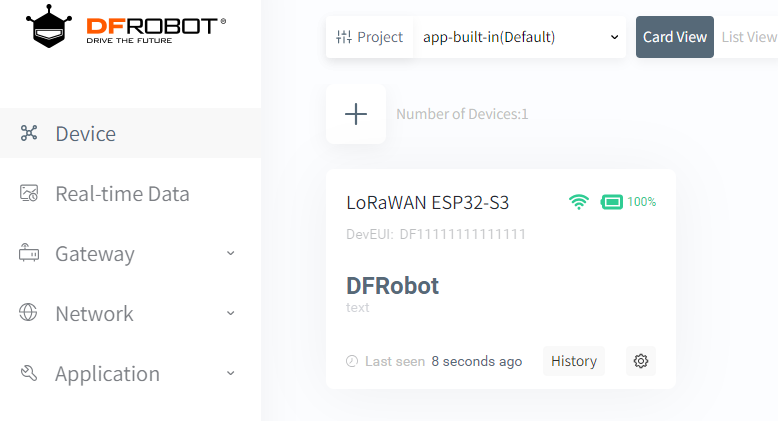Expand the Network menu chevron

pos(231,313)
